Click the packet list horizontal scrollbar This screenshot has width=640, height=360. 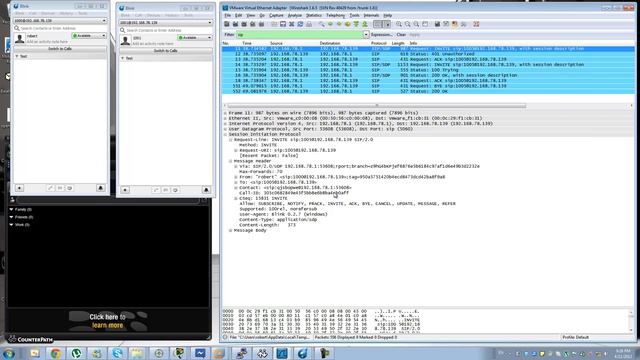pyautogui.click(x=376, y=106)
